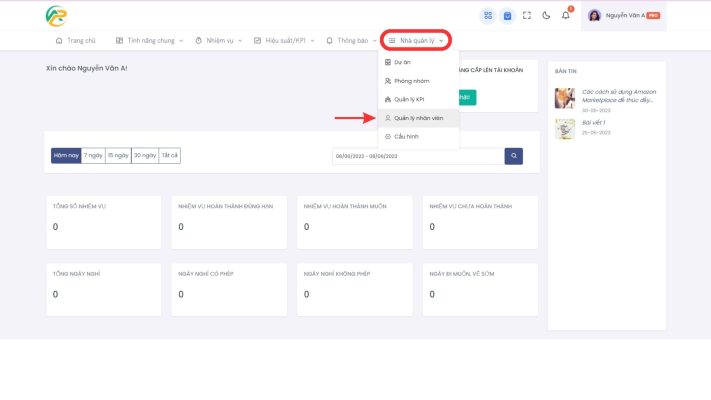Open the blue calendar icon in header
The width and height of the screenshot is (711, 400).
click(507, 16)
